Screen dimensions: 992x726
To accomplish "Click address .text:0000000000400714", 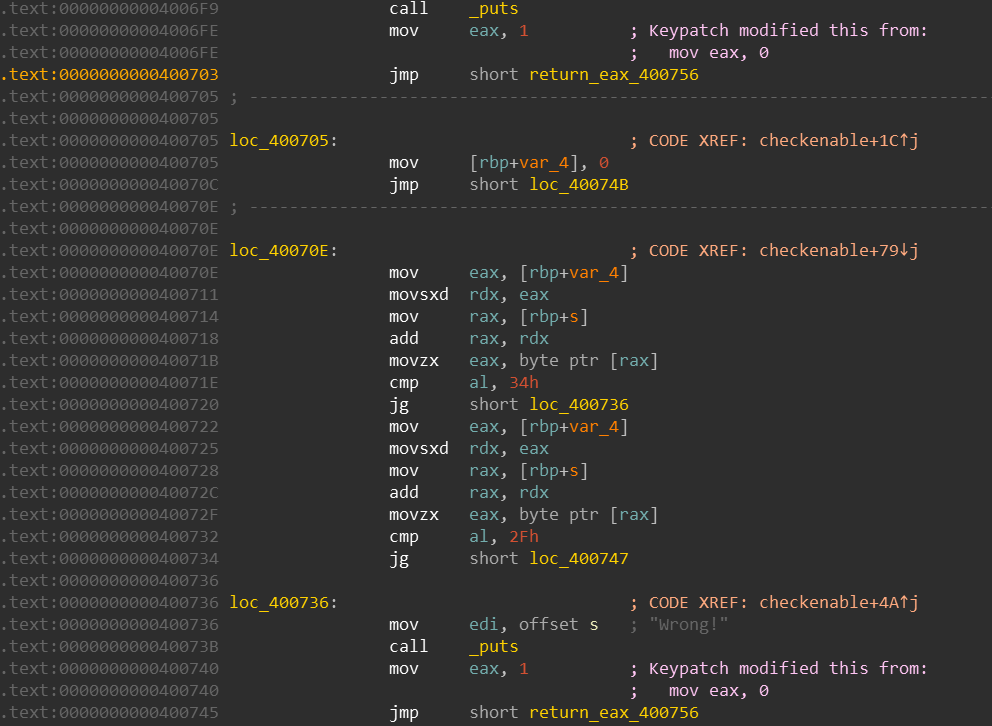I will click(110, 317).
